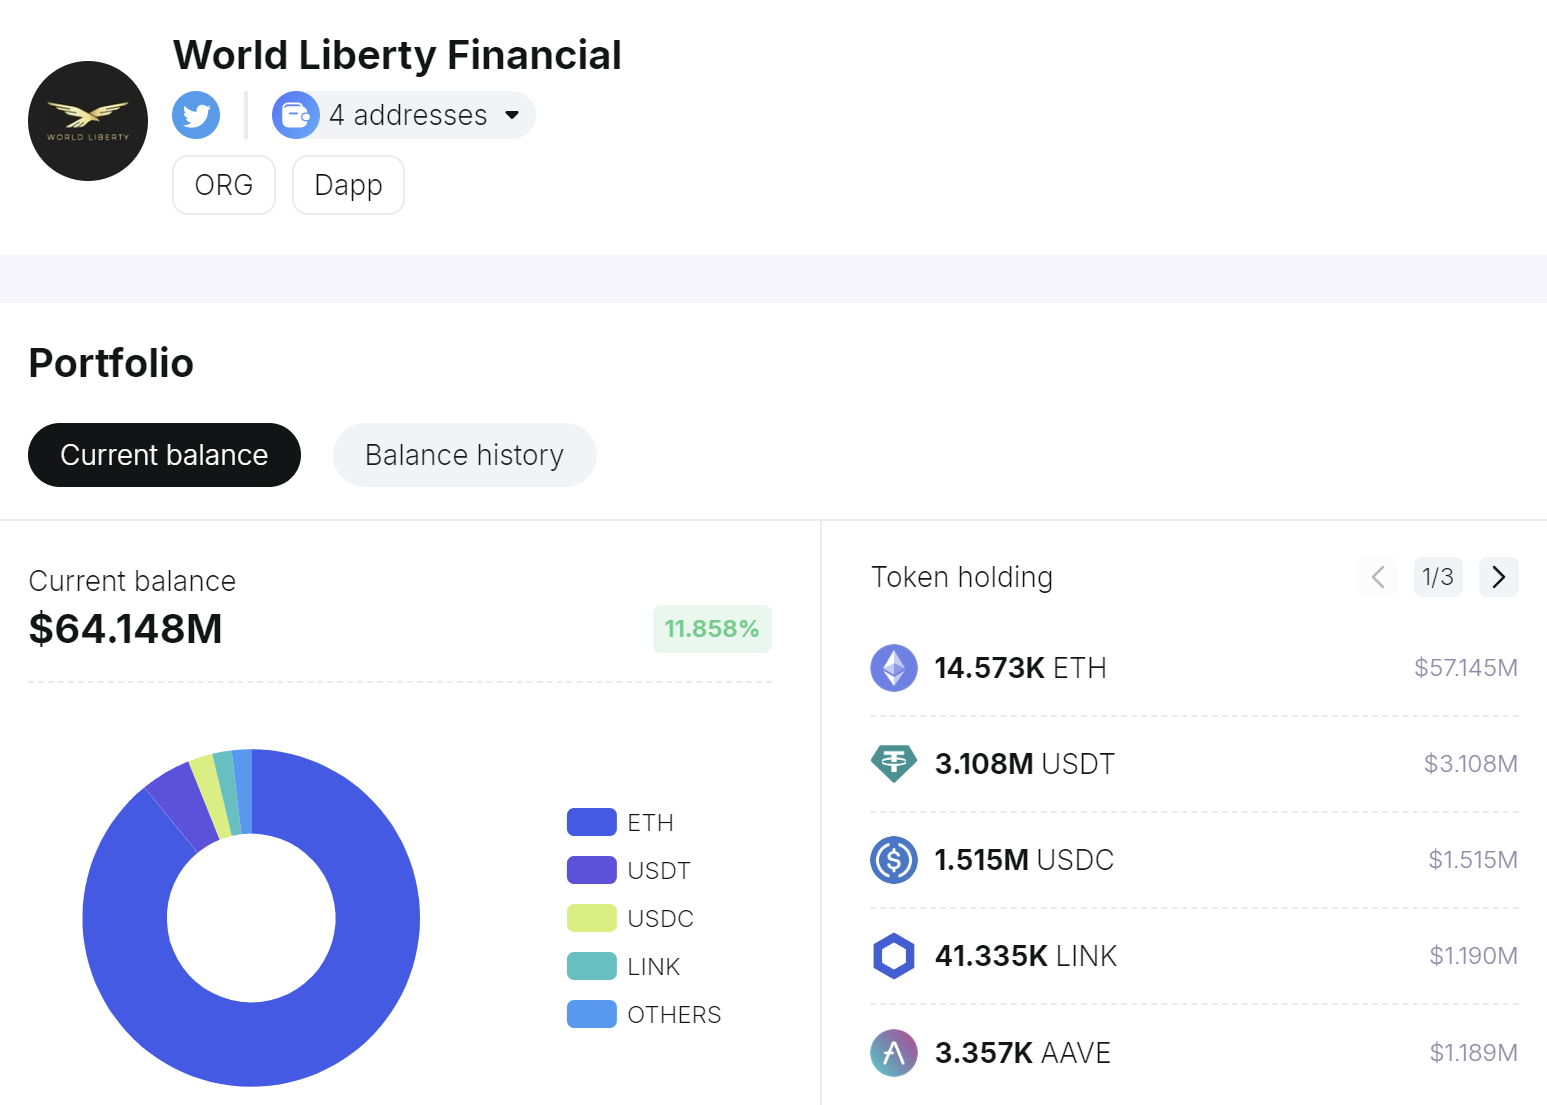The height and width of the screenshot is (1105, 1547).
Task: Click the Dapp tag button
Action: click(348, 185)
